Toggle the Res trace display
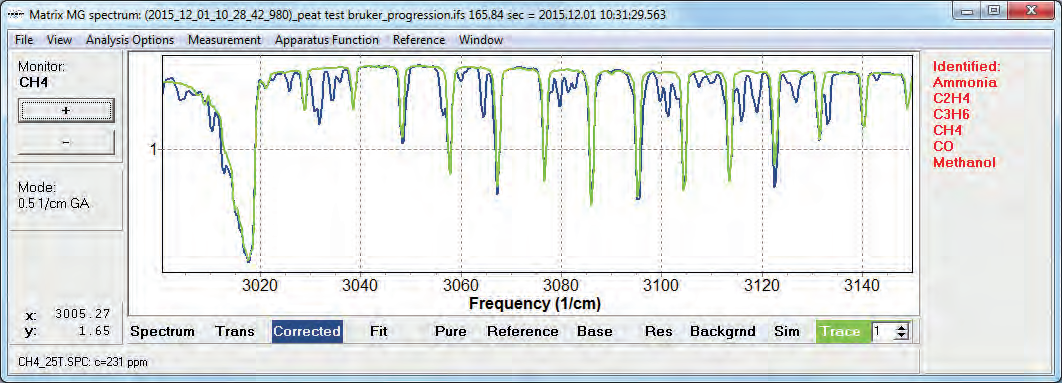This screenshot has height=383, width=1062. coord(659,331)
